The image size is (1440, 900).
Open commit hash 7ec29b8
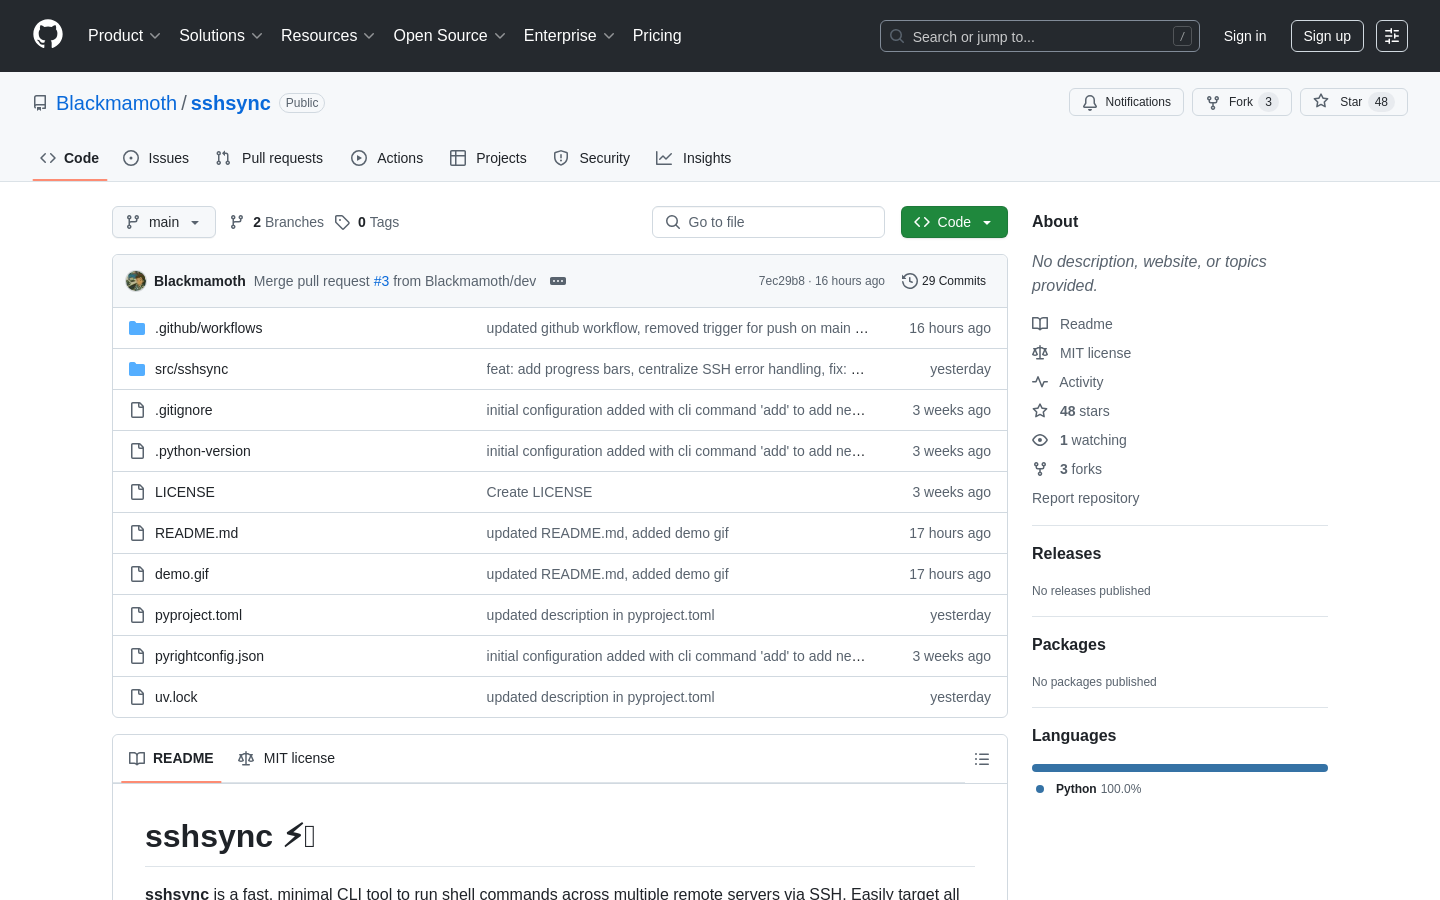(x=781, y=281)
